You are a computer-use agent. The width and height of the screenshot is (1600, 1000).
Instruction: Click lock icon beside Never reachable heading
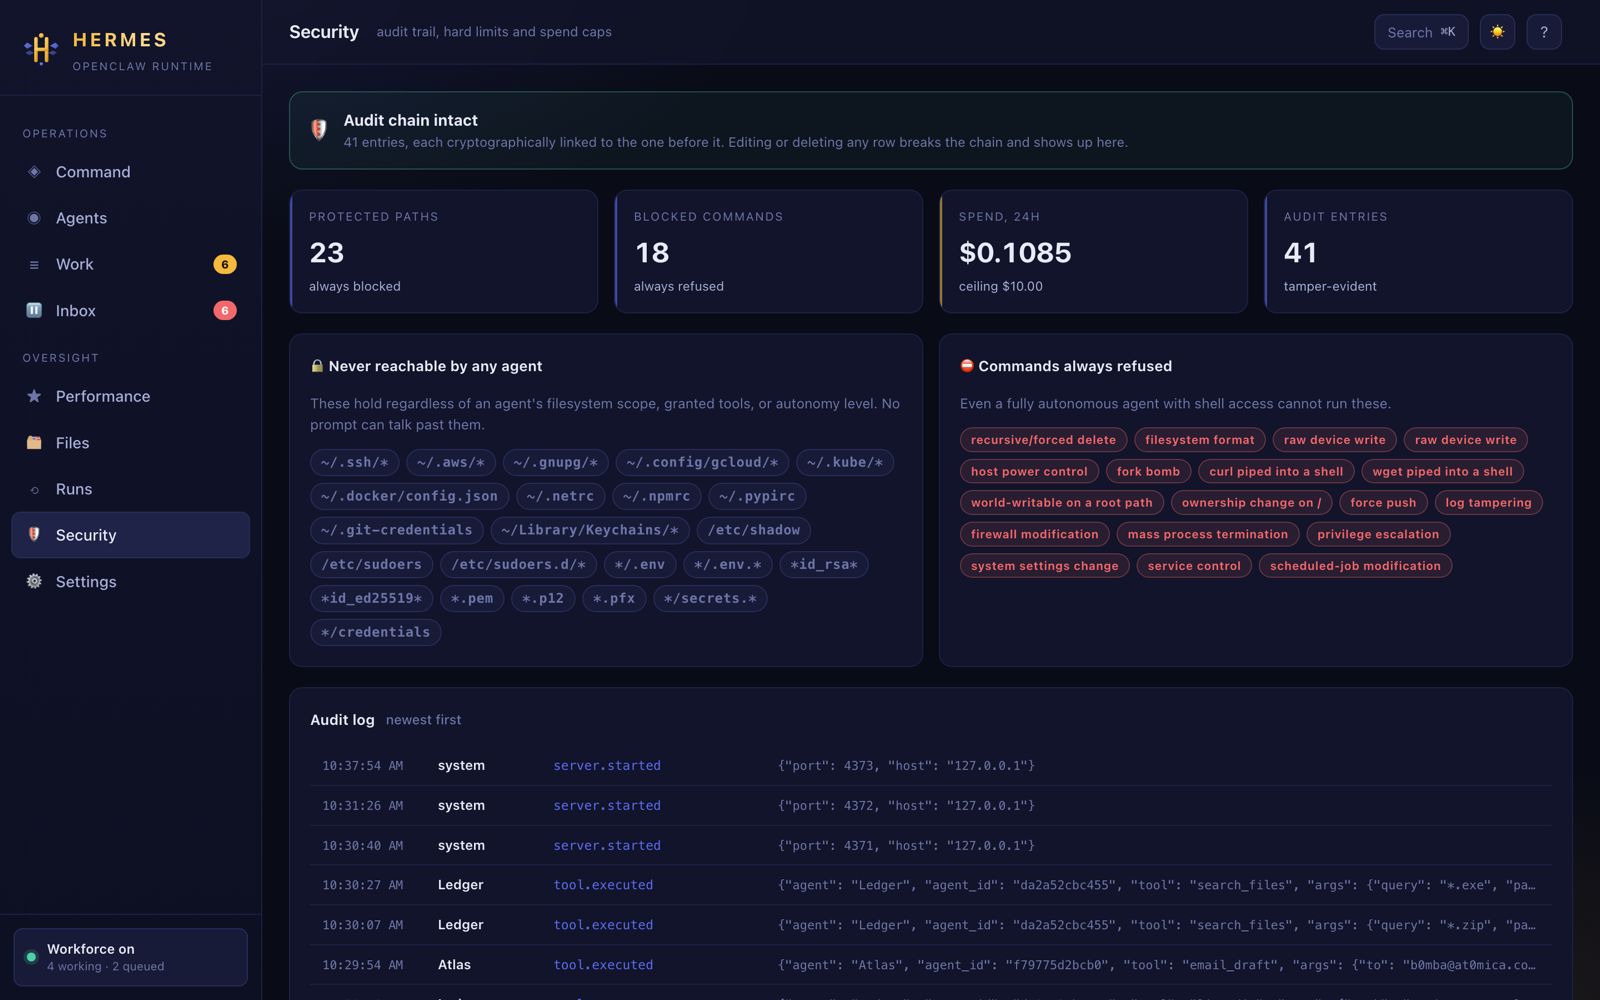317,366
